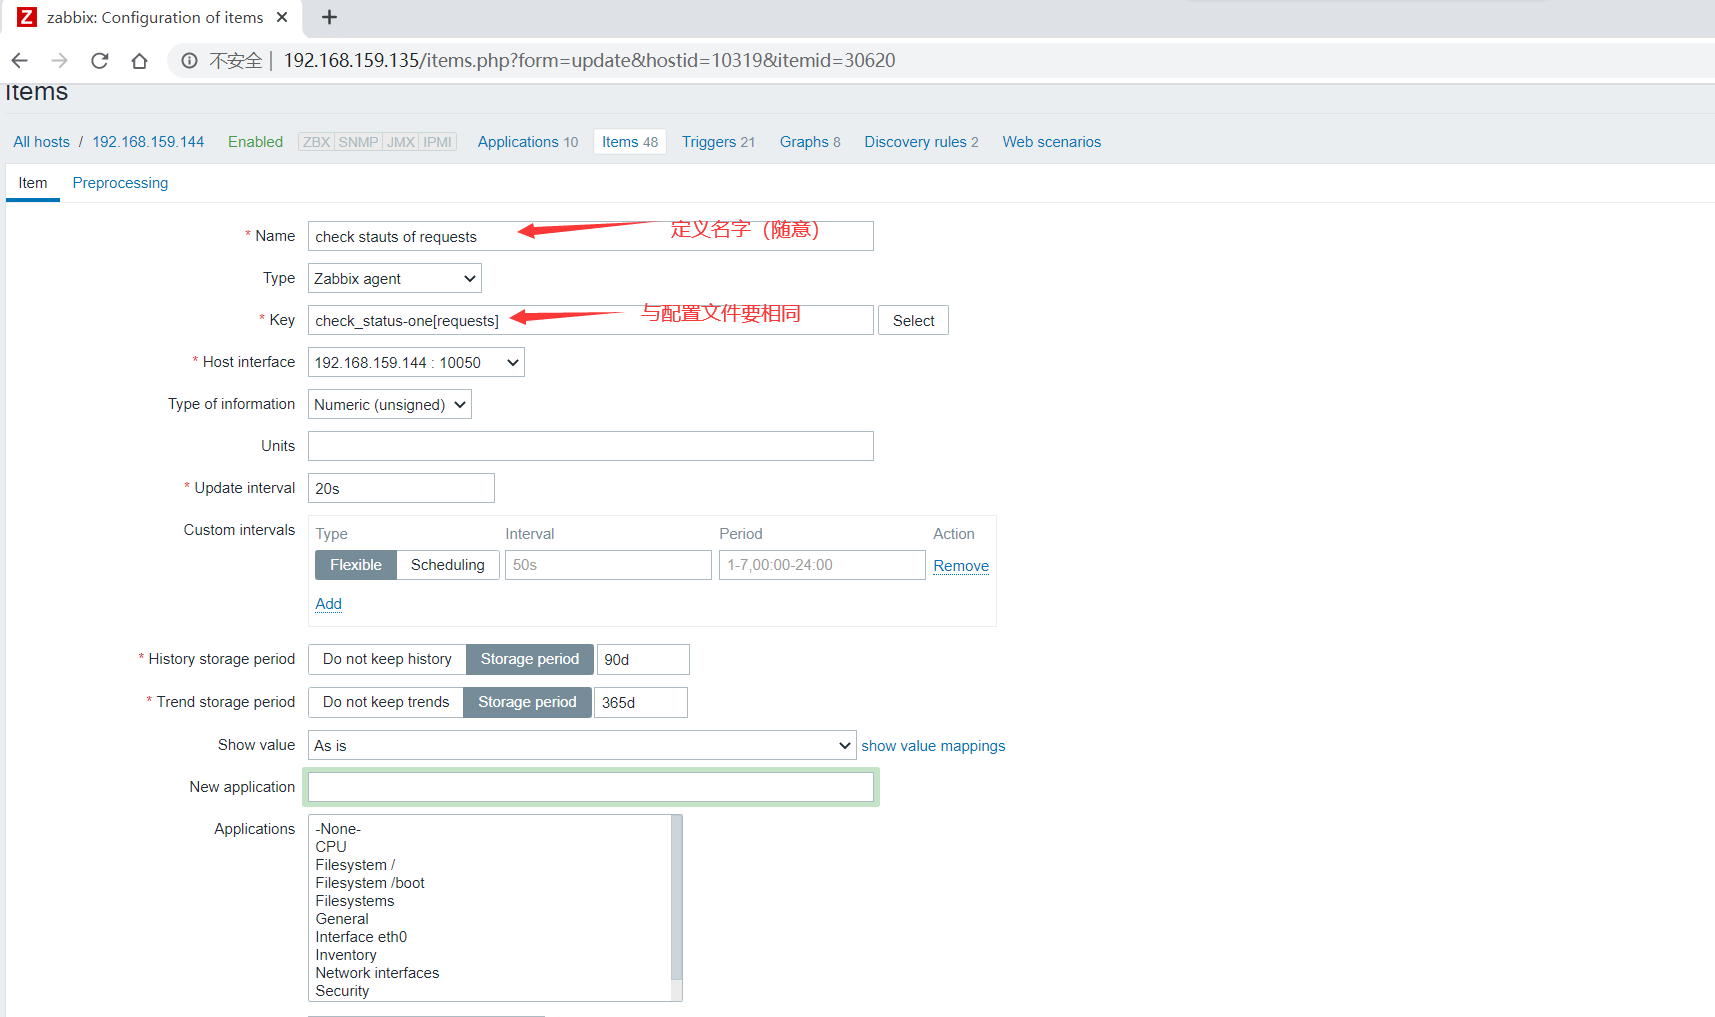Open the site security info icon
This screenshot has height=1017, width=1715.
189,61
